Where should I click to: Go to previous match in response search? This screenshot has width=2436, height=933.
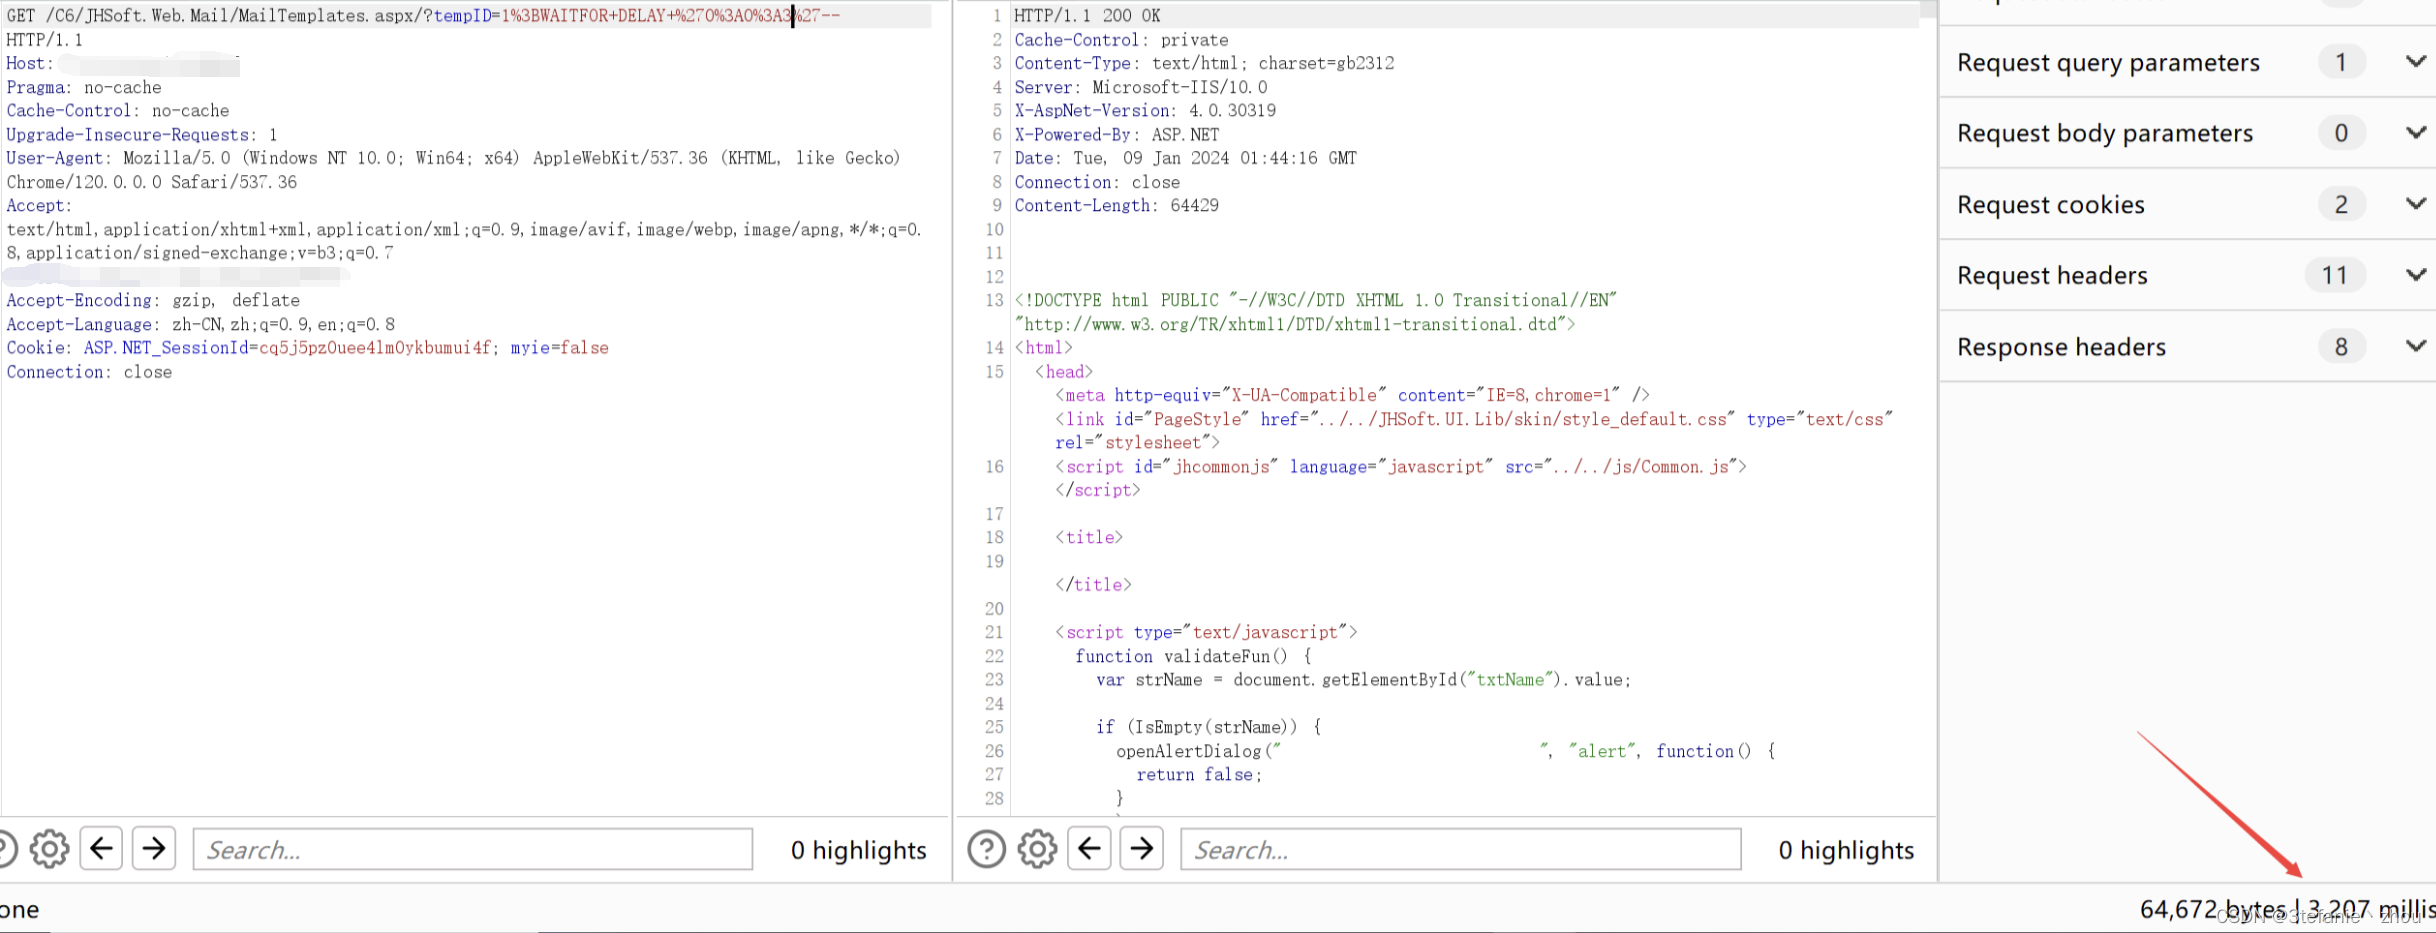point(1090,849)
